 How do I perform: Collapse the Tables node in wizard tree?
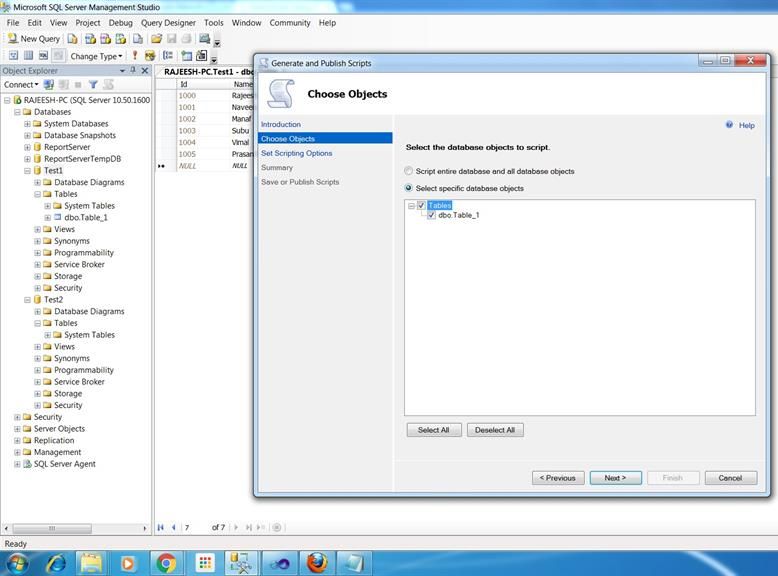(x=411, y=205)
